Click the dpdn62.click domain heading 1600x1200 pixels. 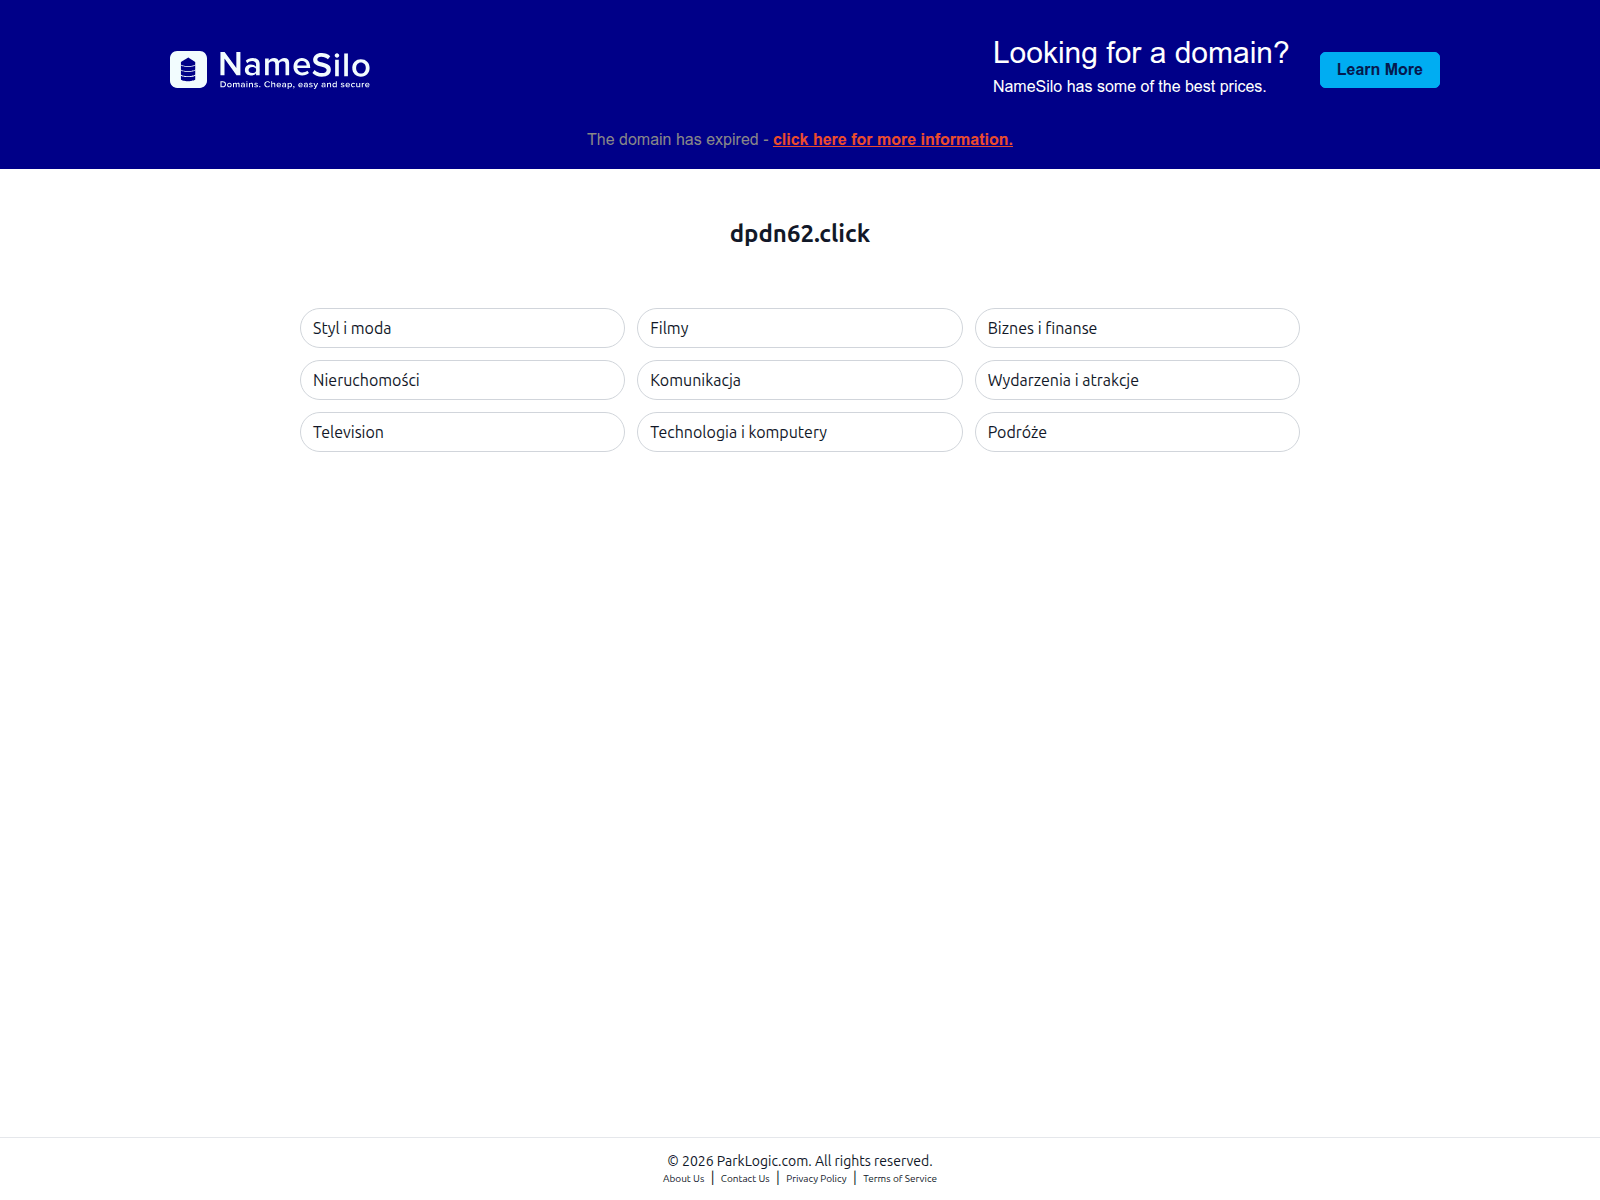800,233
